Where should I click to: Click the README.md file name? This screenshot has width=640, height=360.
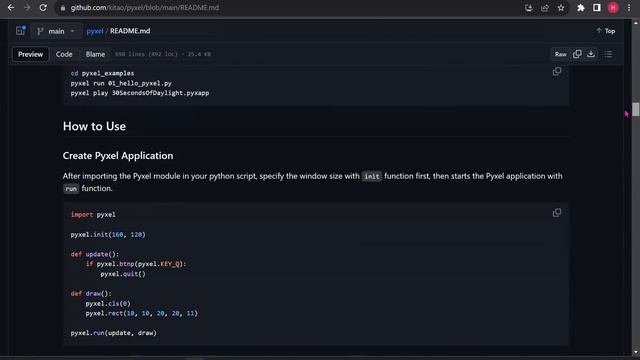coord(130,31)
